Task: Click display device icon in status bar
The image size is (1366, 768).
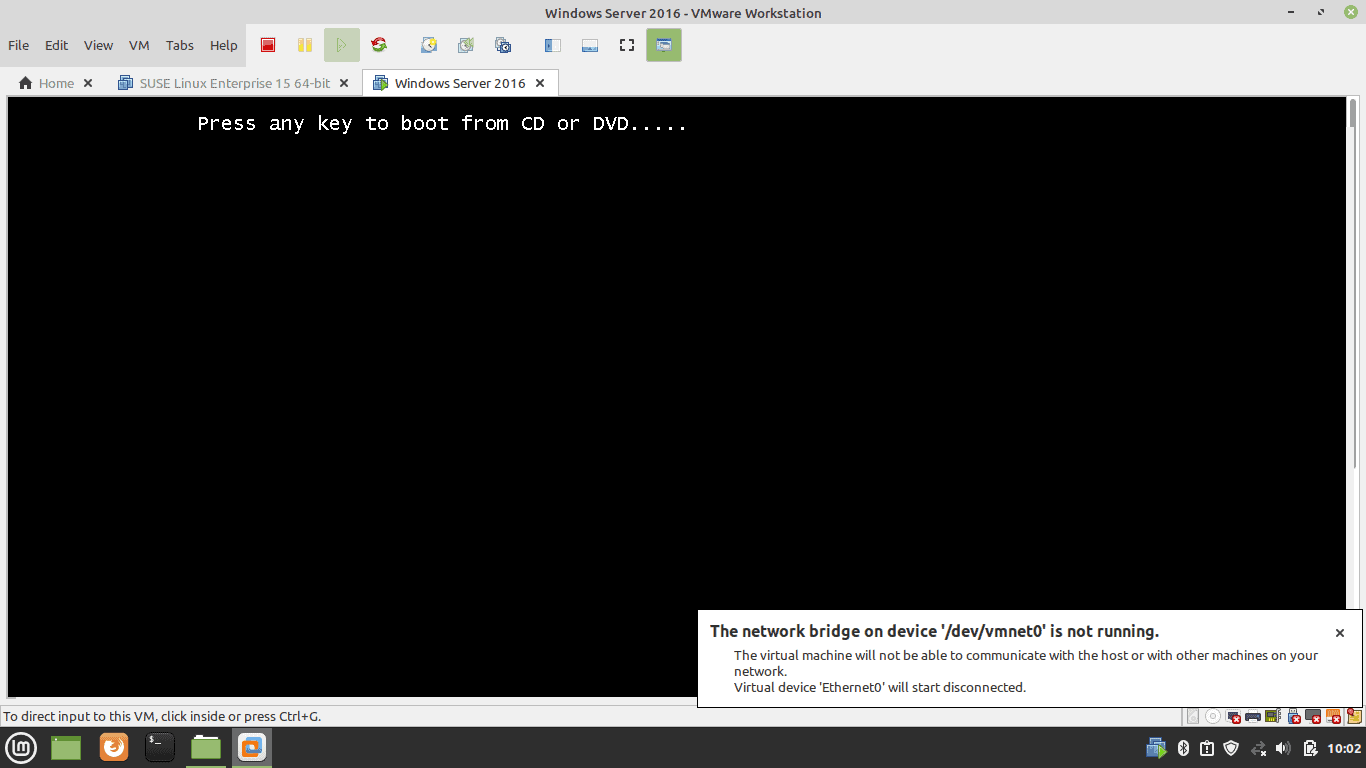Action: (x=1313, y=716)
